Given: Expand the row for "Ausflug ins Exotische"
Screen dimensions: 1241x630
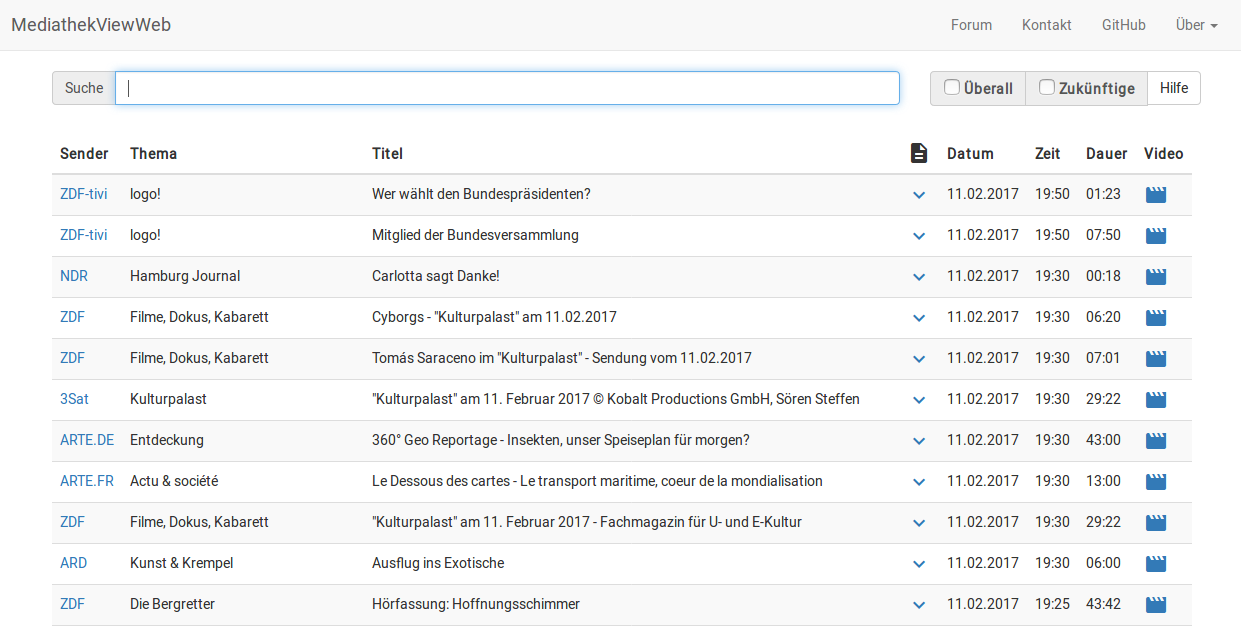Looking at the screenshot, I should click(918, 563).
